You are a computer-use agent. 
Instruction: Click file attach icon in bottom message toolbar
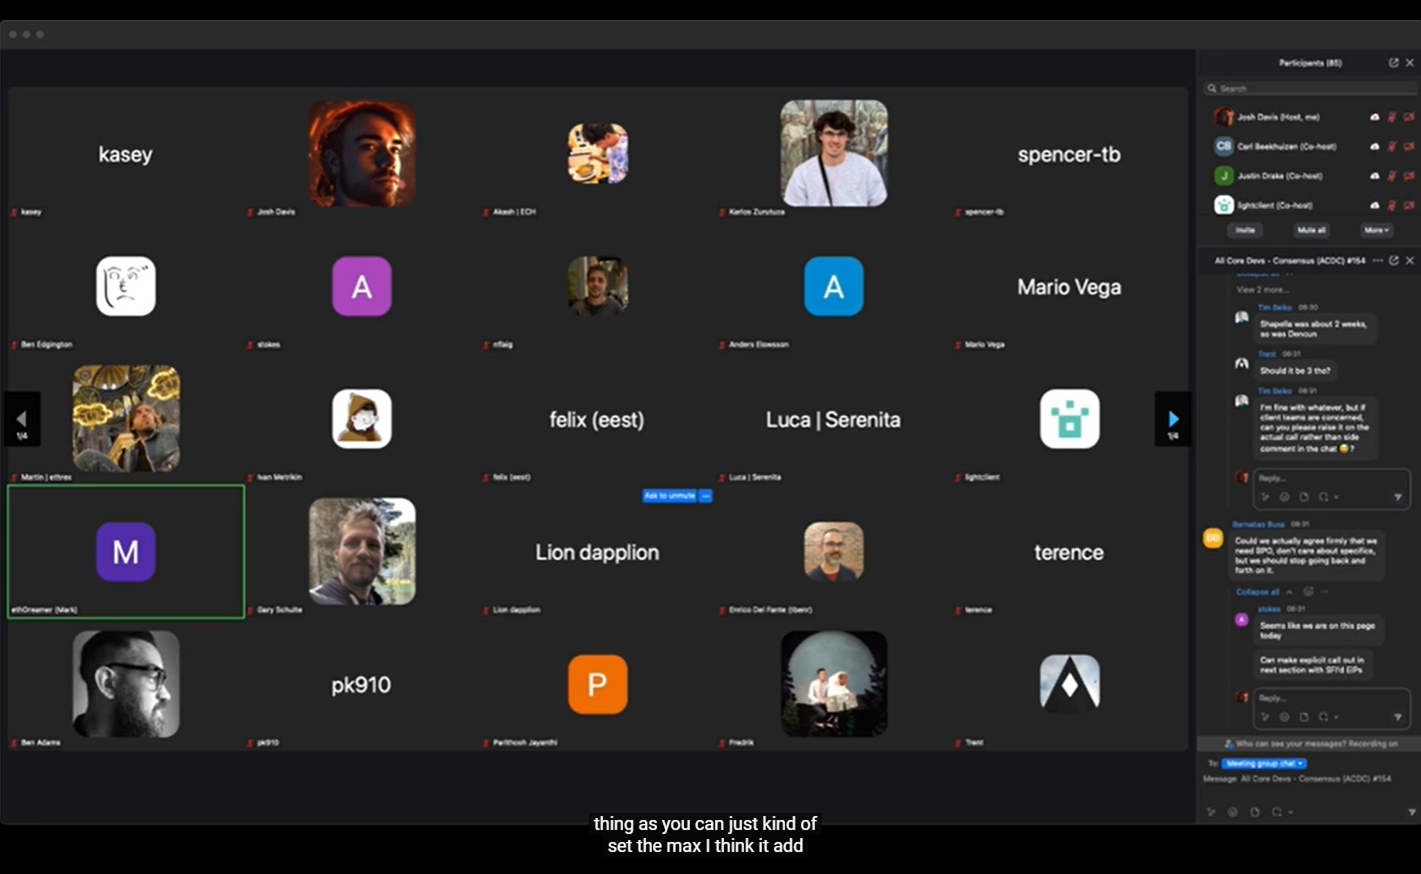pyautogui.click(x=1254, y=812)
